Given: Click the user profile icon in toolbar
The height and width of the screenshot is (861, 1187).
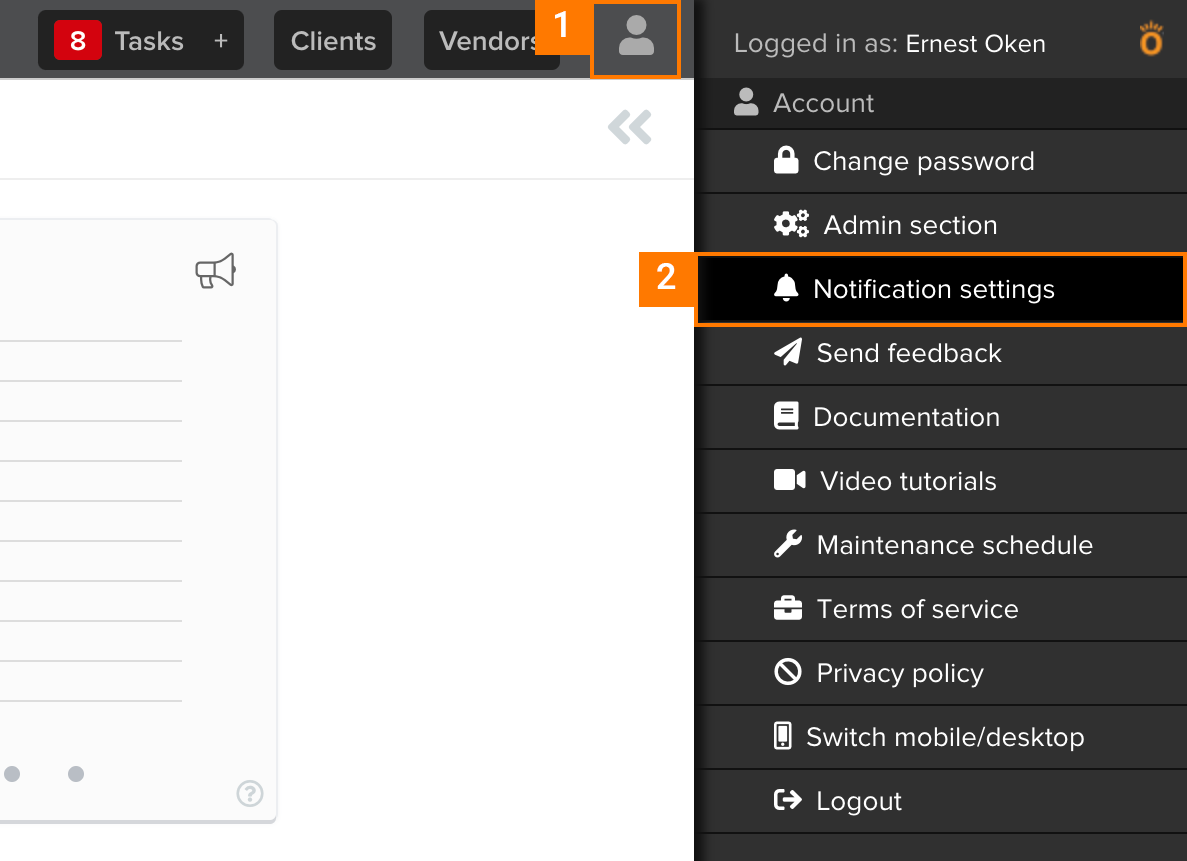Looking at the screenshot, I should point(635,40).
